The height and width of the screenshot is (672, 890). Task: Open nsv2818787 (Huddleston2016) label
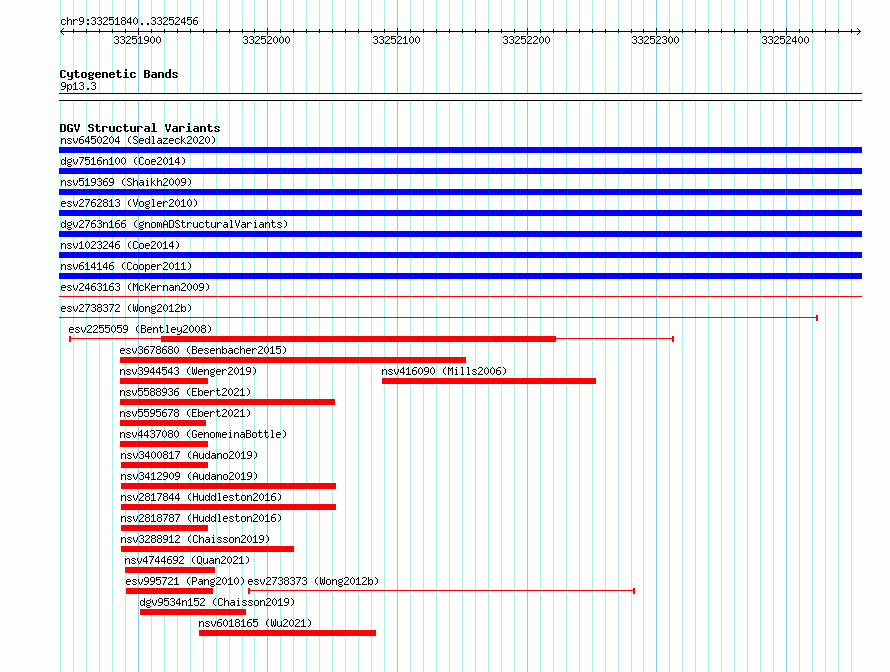[x=201, y=518]
